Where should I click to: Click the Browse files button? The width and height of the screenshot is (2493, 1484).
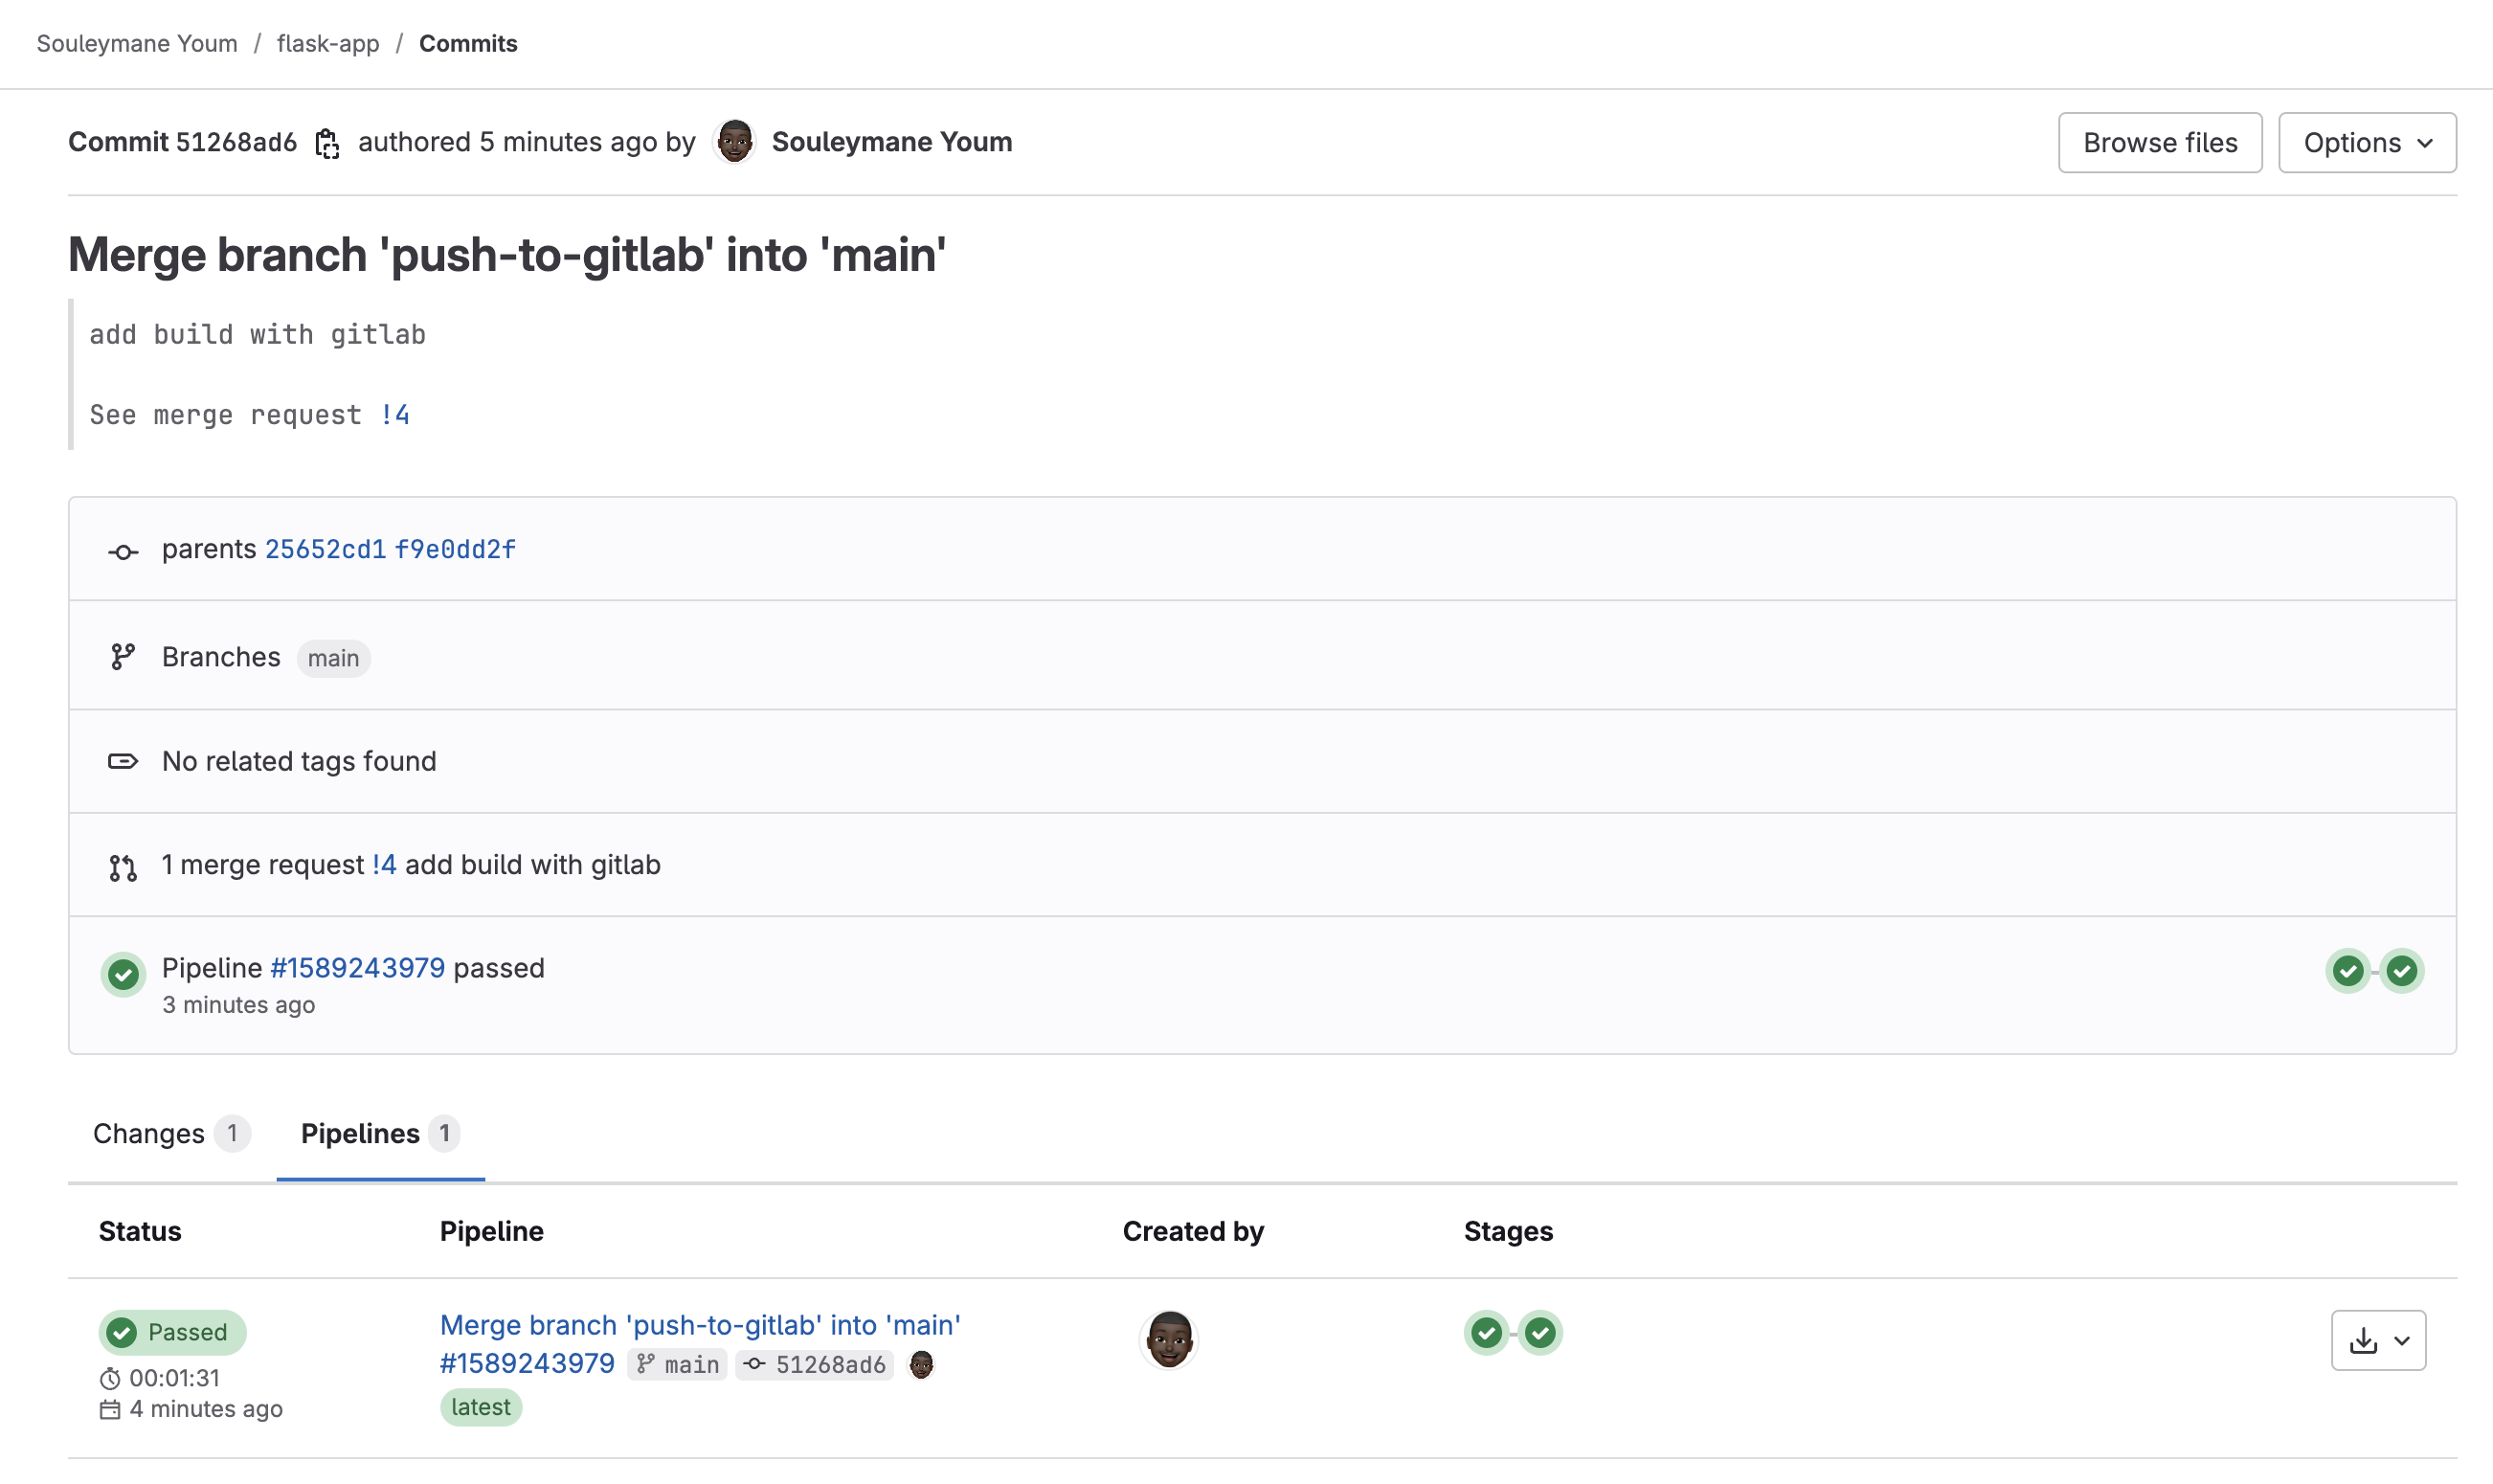[x=2159, y=143]
